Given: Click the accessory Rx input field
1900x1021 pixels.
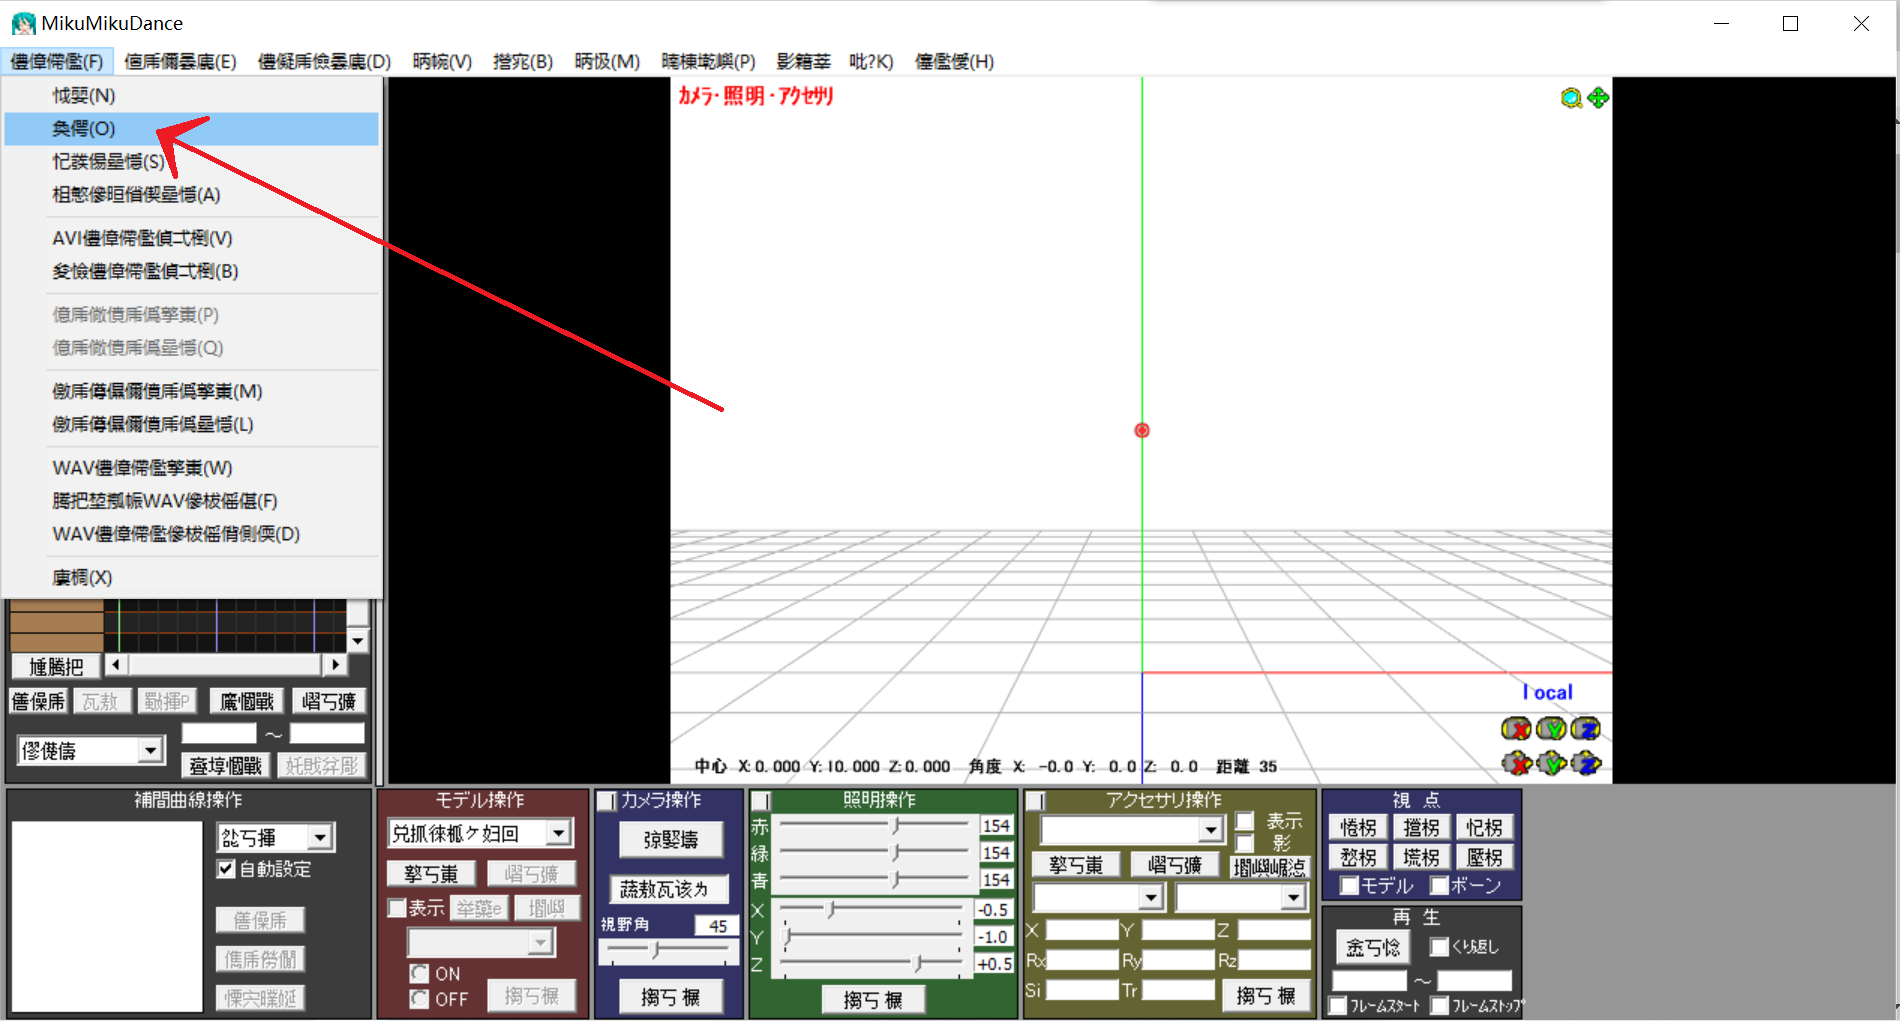Looking at the screenshot, I should (1082, 961).
